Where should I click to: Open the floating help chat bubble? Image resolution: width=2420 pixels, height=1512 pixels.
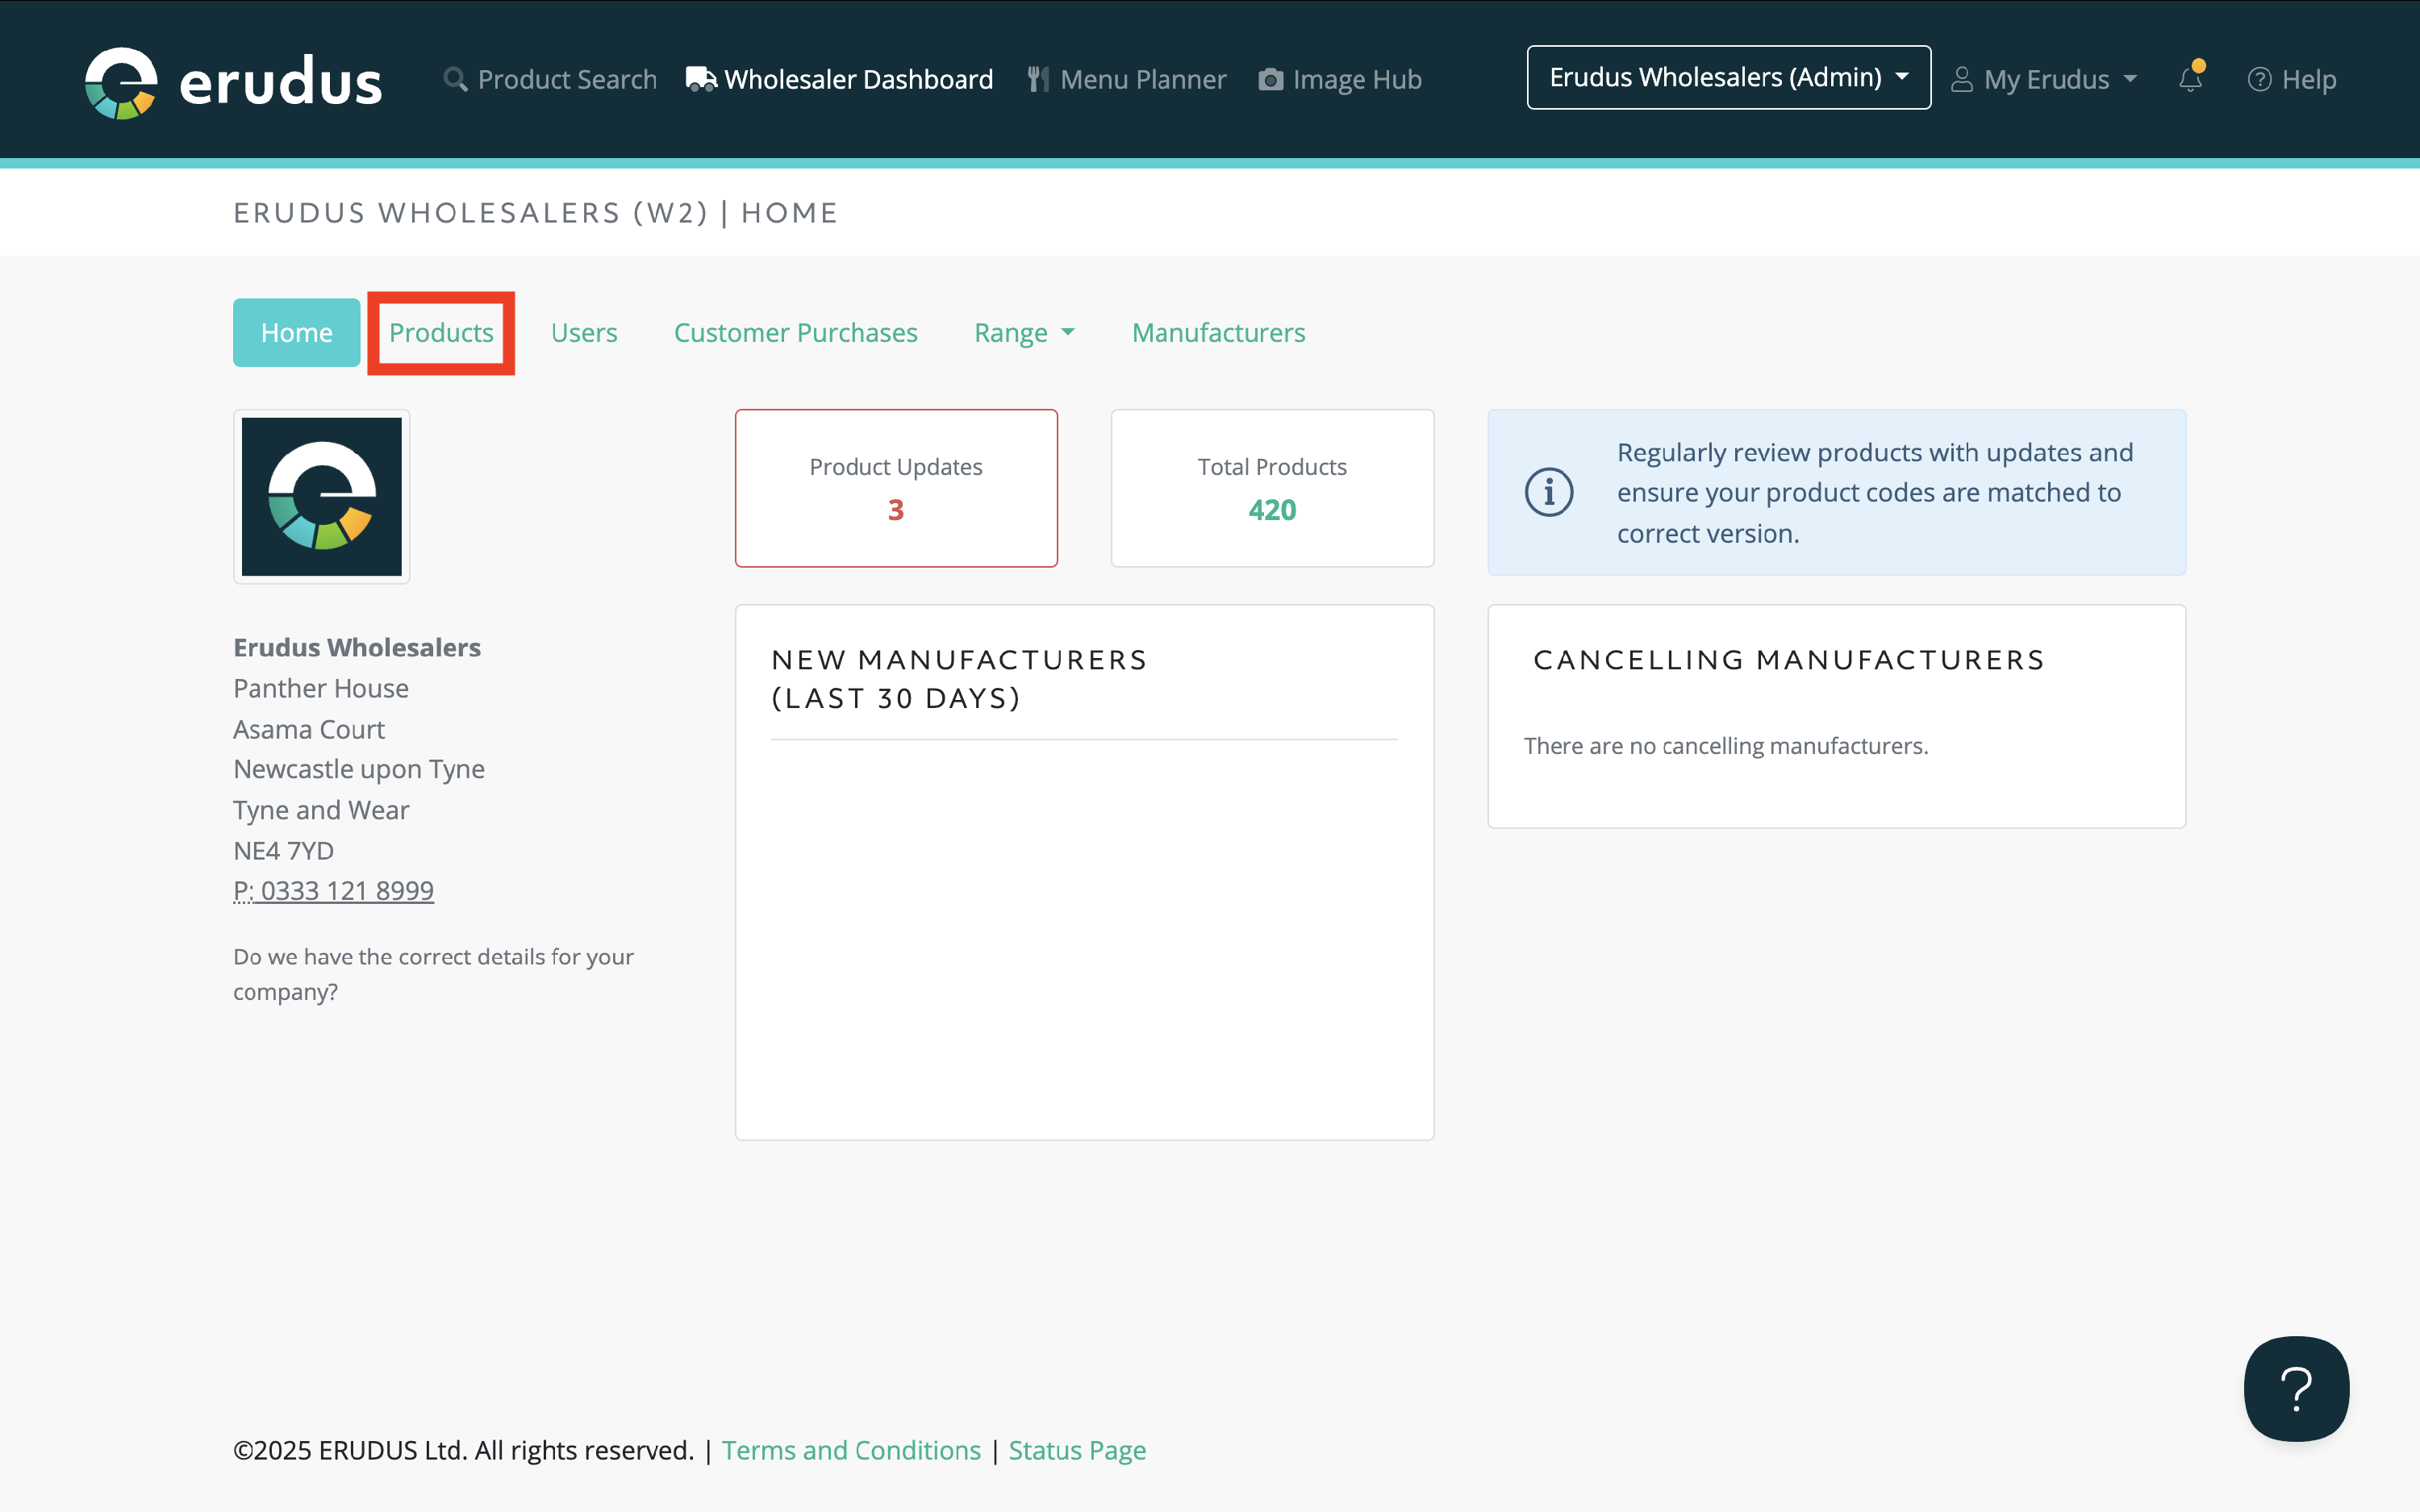[x=2295, y=1388]
